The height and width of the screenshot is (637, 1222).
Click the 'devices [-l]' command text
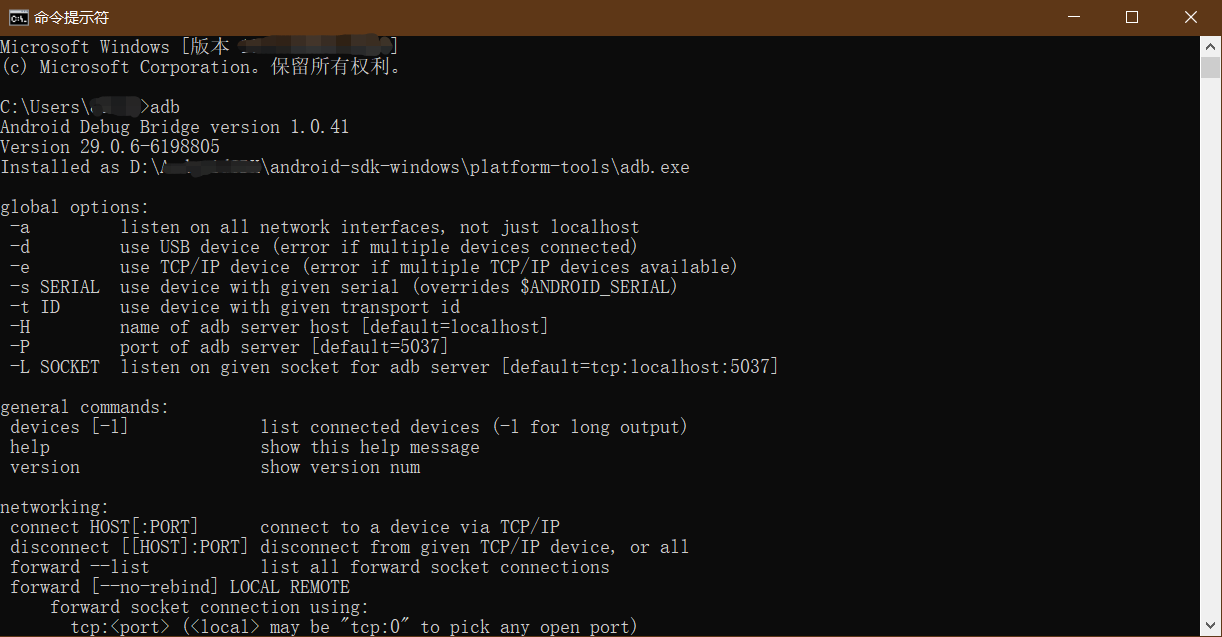pos(69,427)
